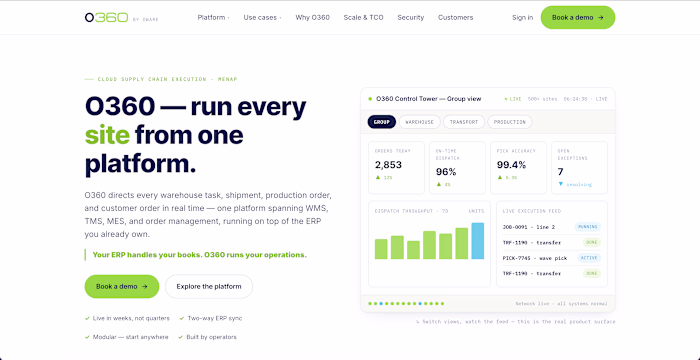Click the O360 Control Tower — Group view title
Viewport: 700px width, 360px height.
click(429, 99)
